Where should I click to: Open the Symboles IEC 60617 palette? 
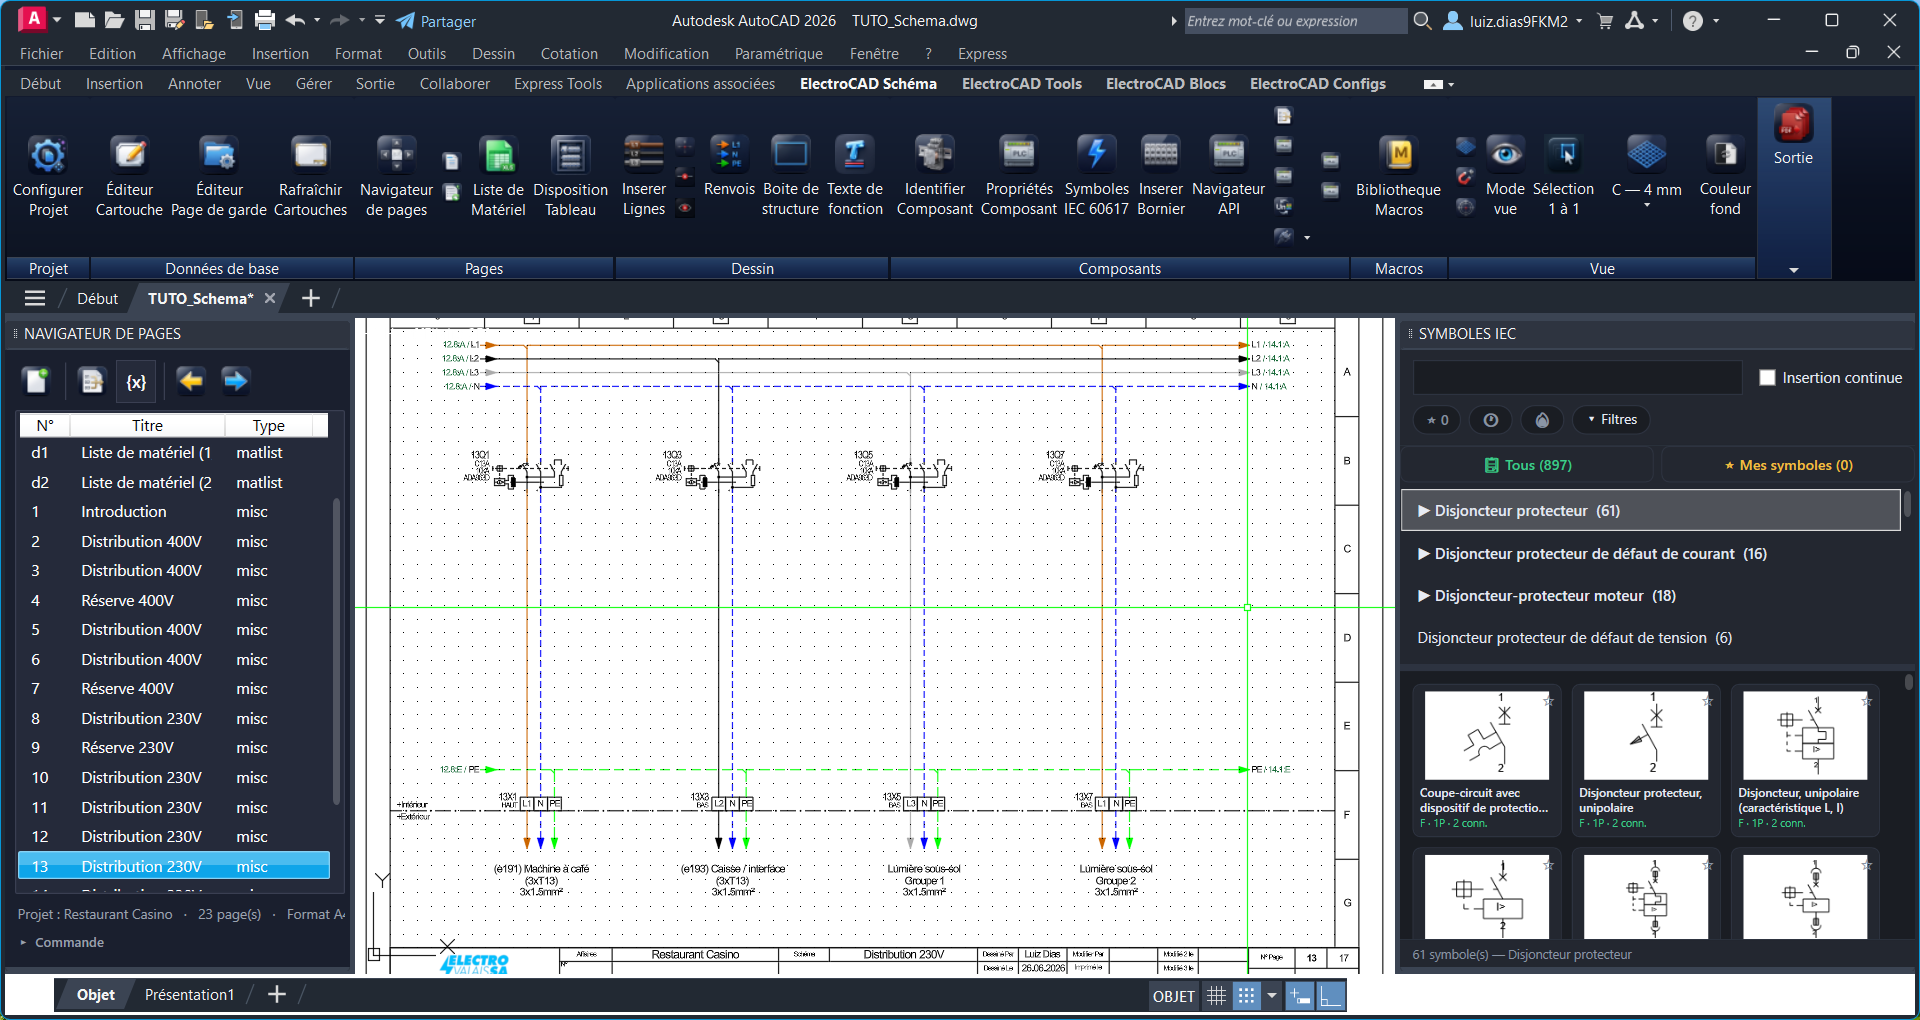[x=1096, y=176]
